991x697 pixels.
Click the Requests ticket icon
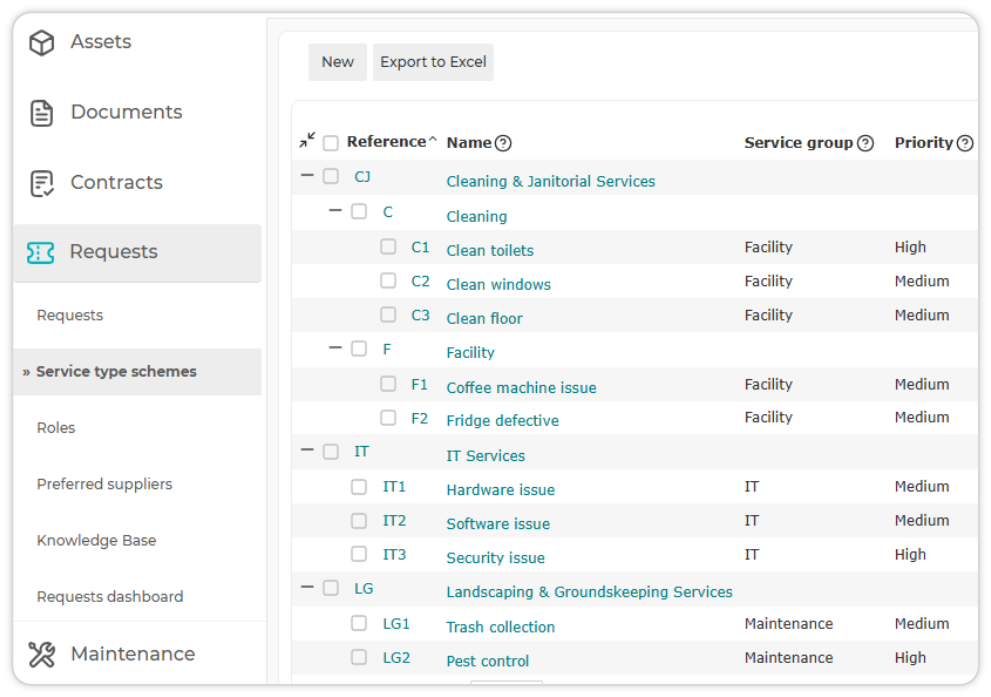click(40, 253)
